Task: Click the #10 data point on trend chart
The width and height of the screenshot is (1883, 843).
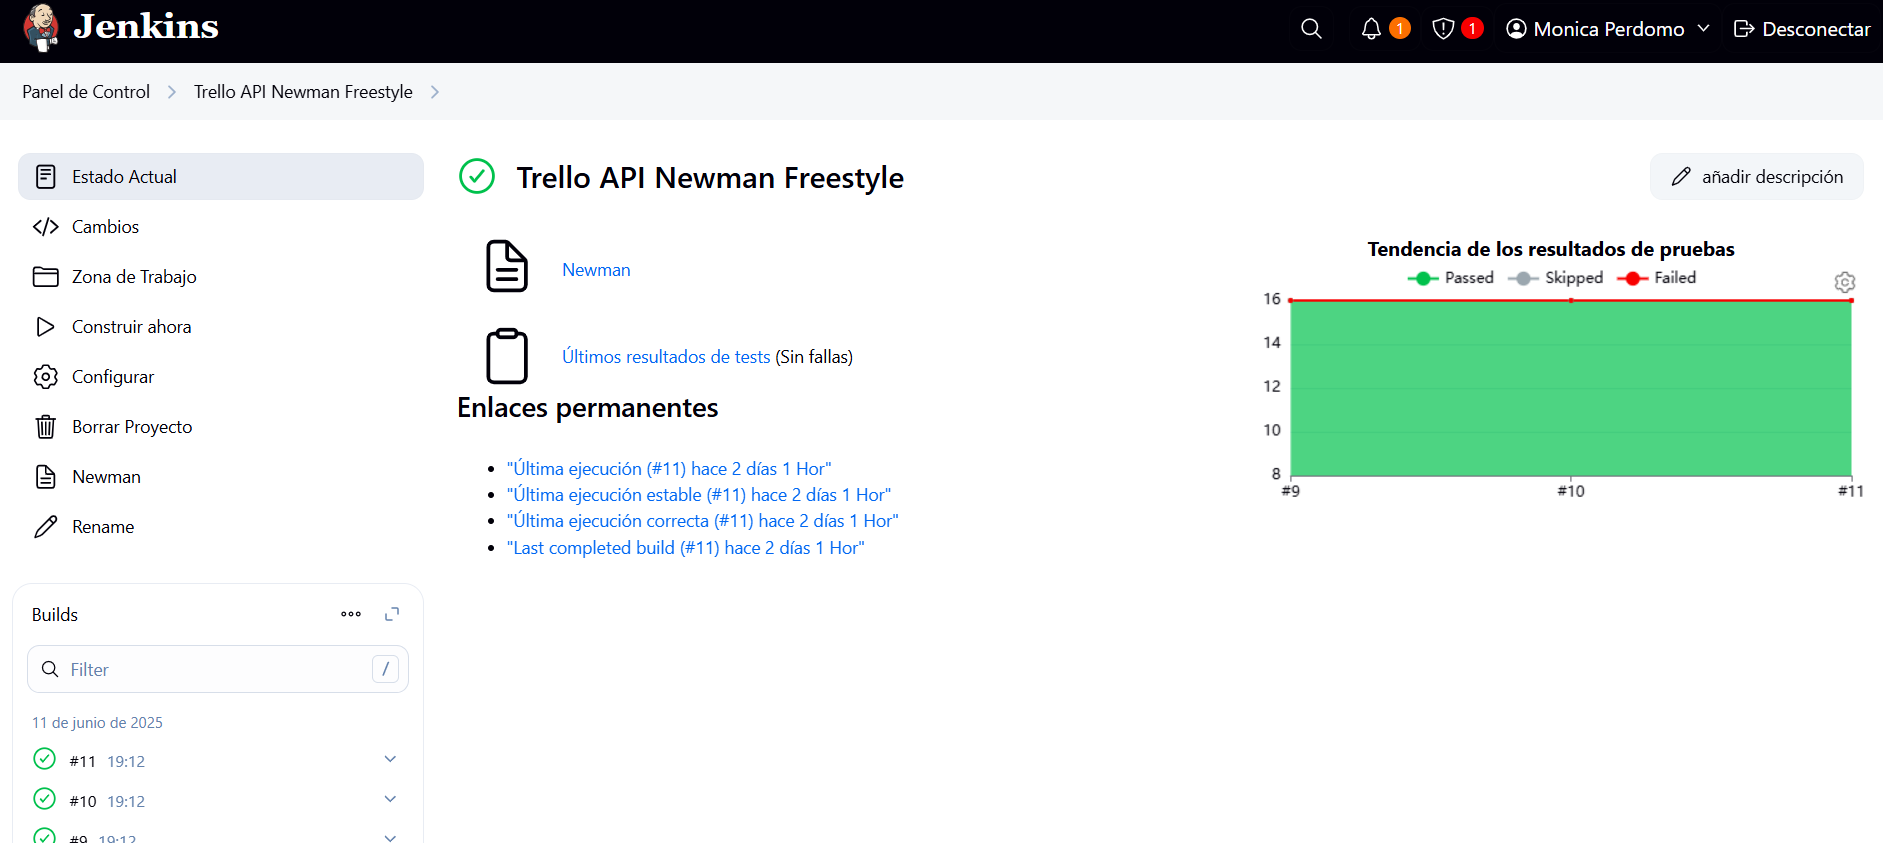Action: point(1571,300)
